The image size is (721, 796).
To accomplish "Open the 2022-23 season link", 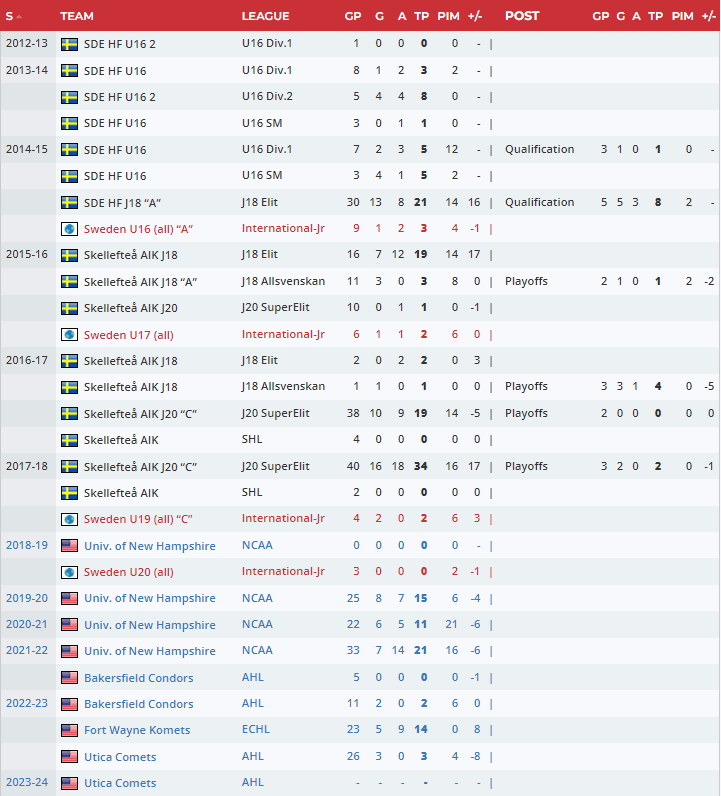I will click(26, 703).
